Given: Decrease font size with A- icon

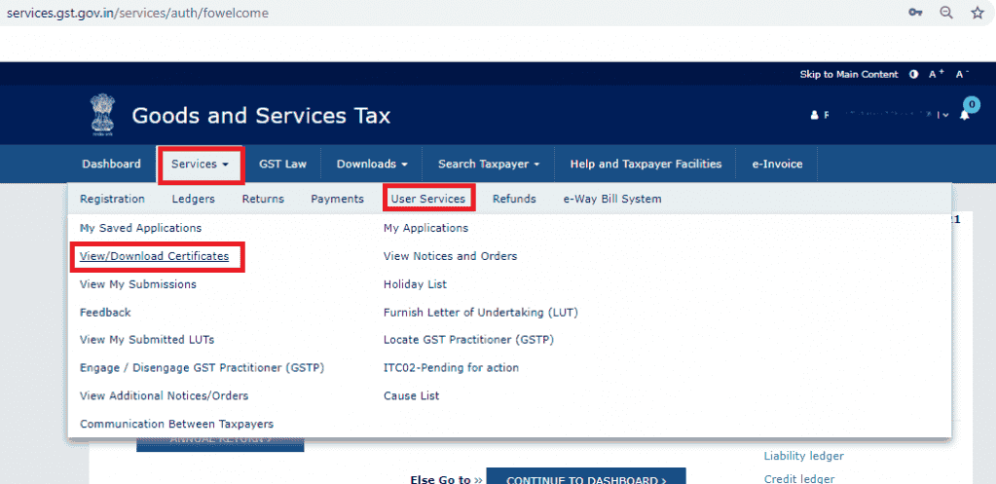Looking at the screenshot, I should (962, 75).
